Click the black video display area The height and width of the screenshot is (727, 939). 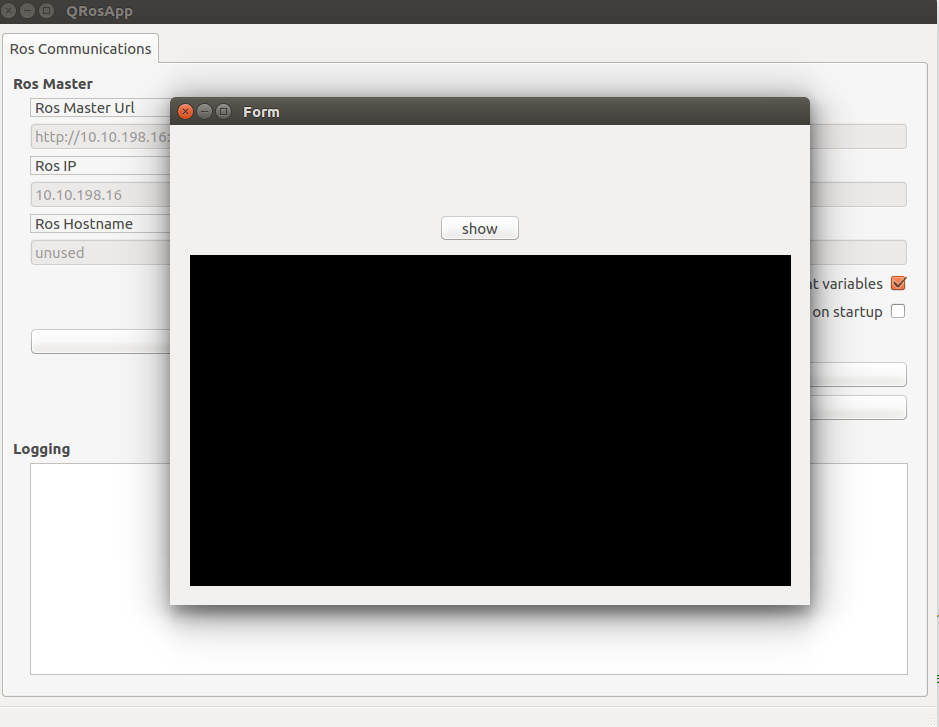(x=489, y=420)
